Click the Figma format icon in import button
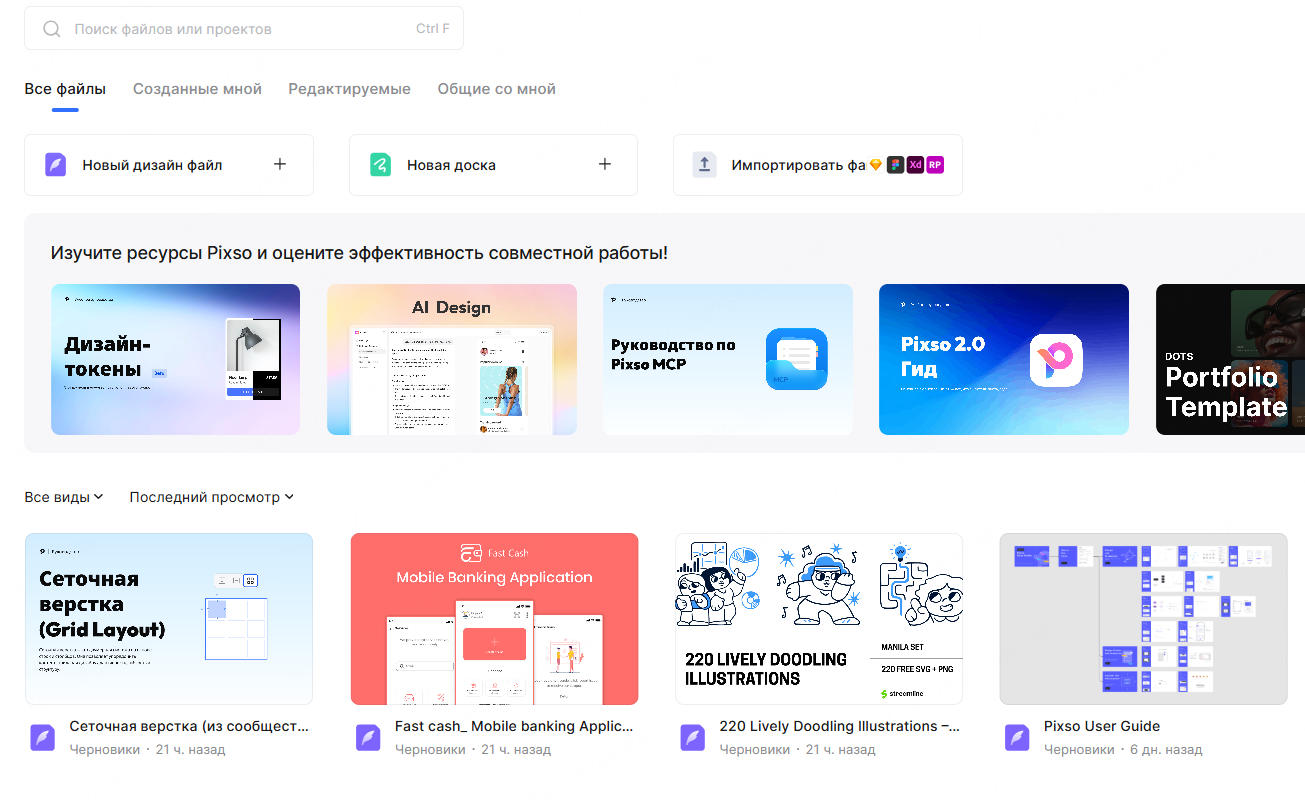The width and height of the screenshot is (1305, 808). click(x=895, y=165)
